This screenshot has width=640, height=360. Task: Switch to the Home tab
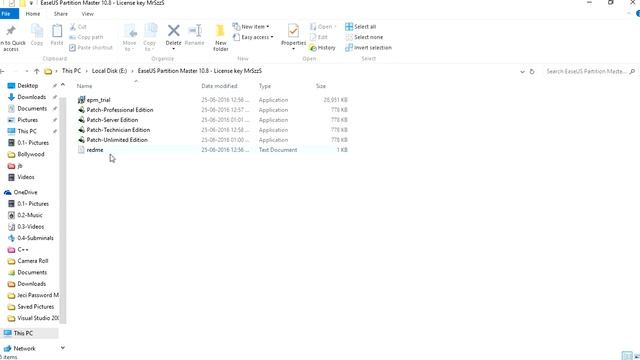click(33, 14)
